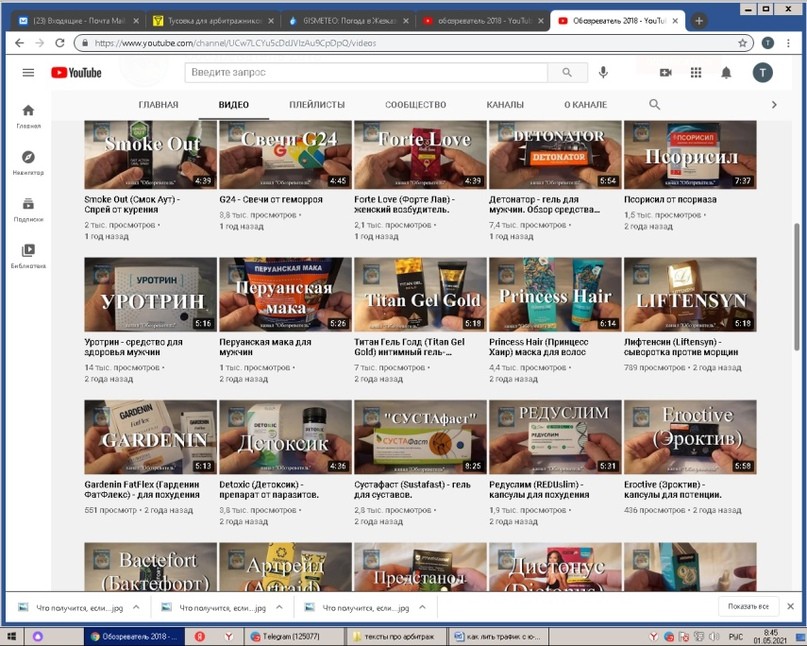Screen dimensions: 807x646
Task: Open the create video camera icon
Action: (665, 73)
